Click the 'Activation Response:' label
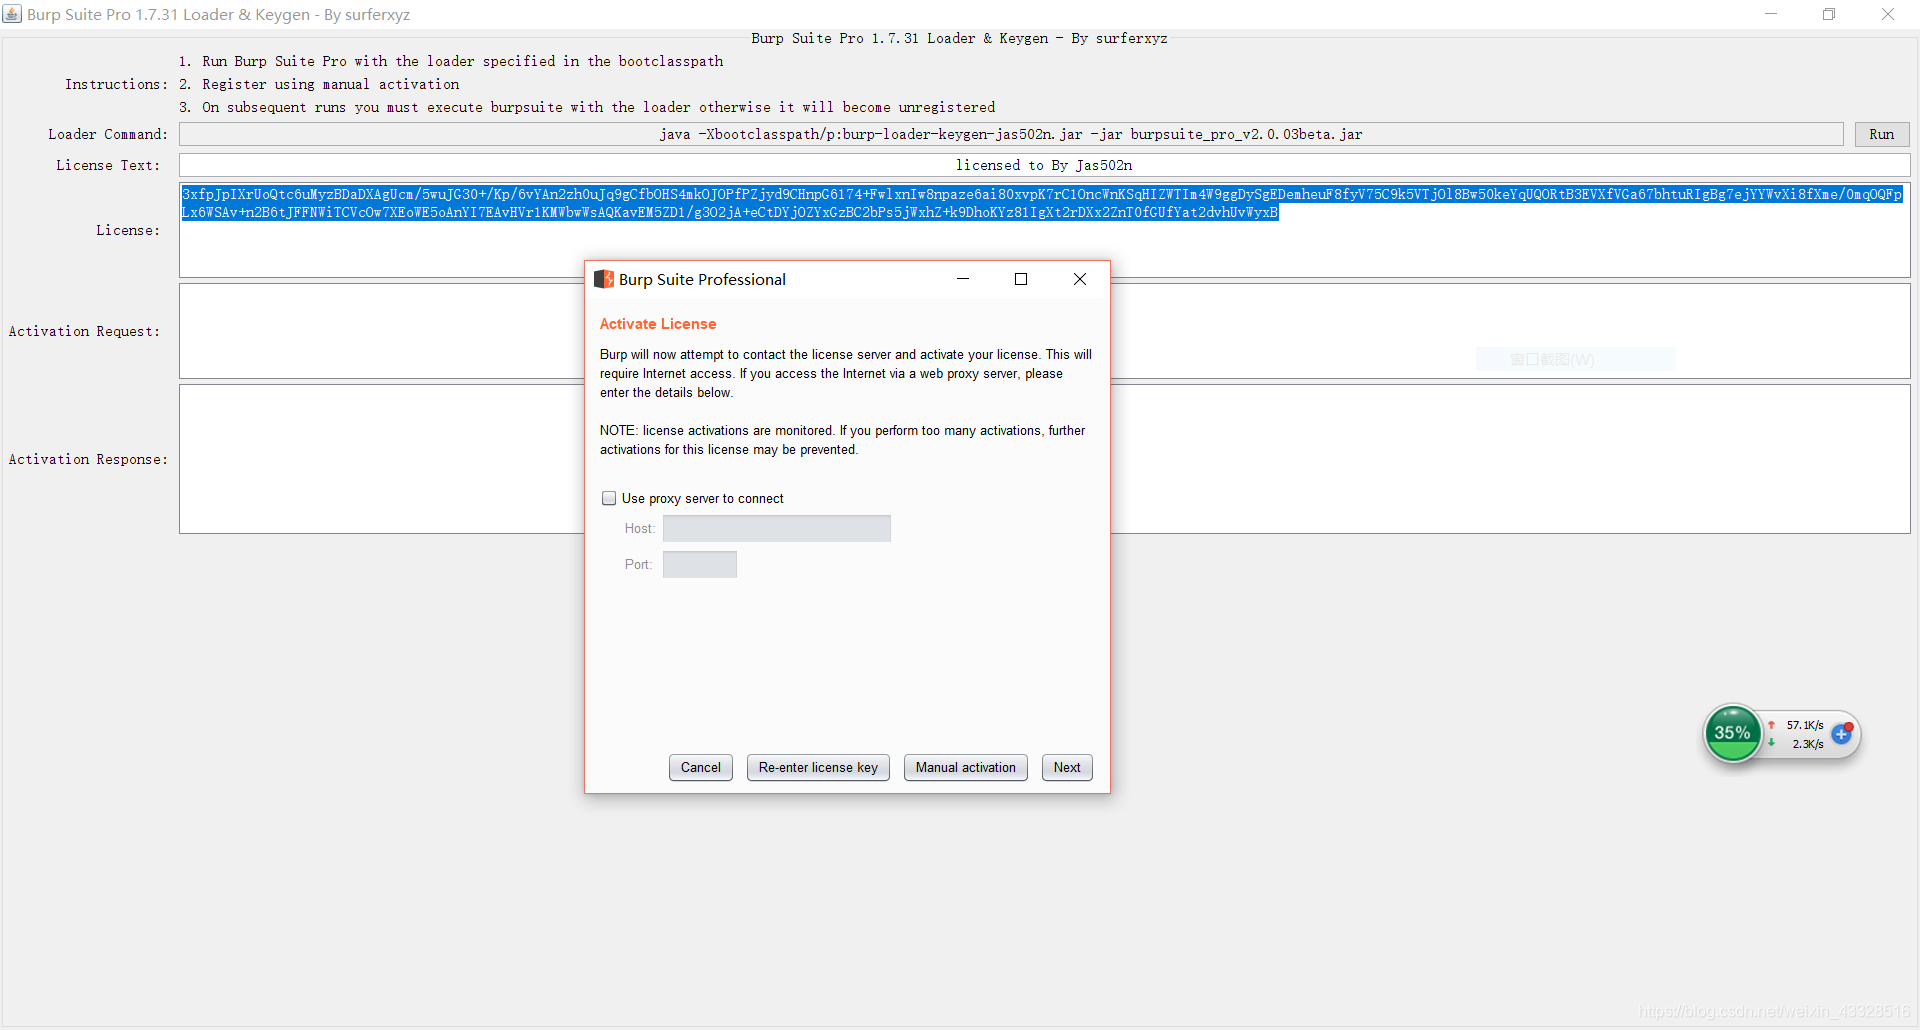Viewport: 1920px width, 1030px height. click(88, 459)
